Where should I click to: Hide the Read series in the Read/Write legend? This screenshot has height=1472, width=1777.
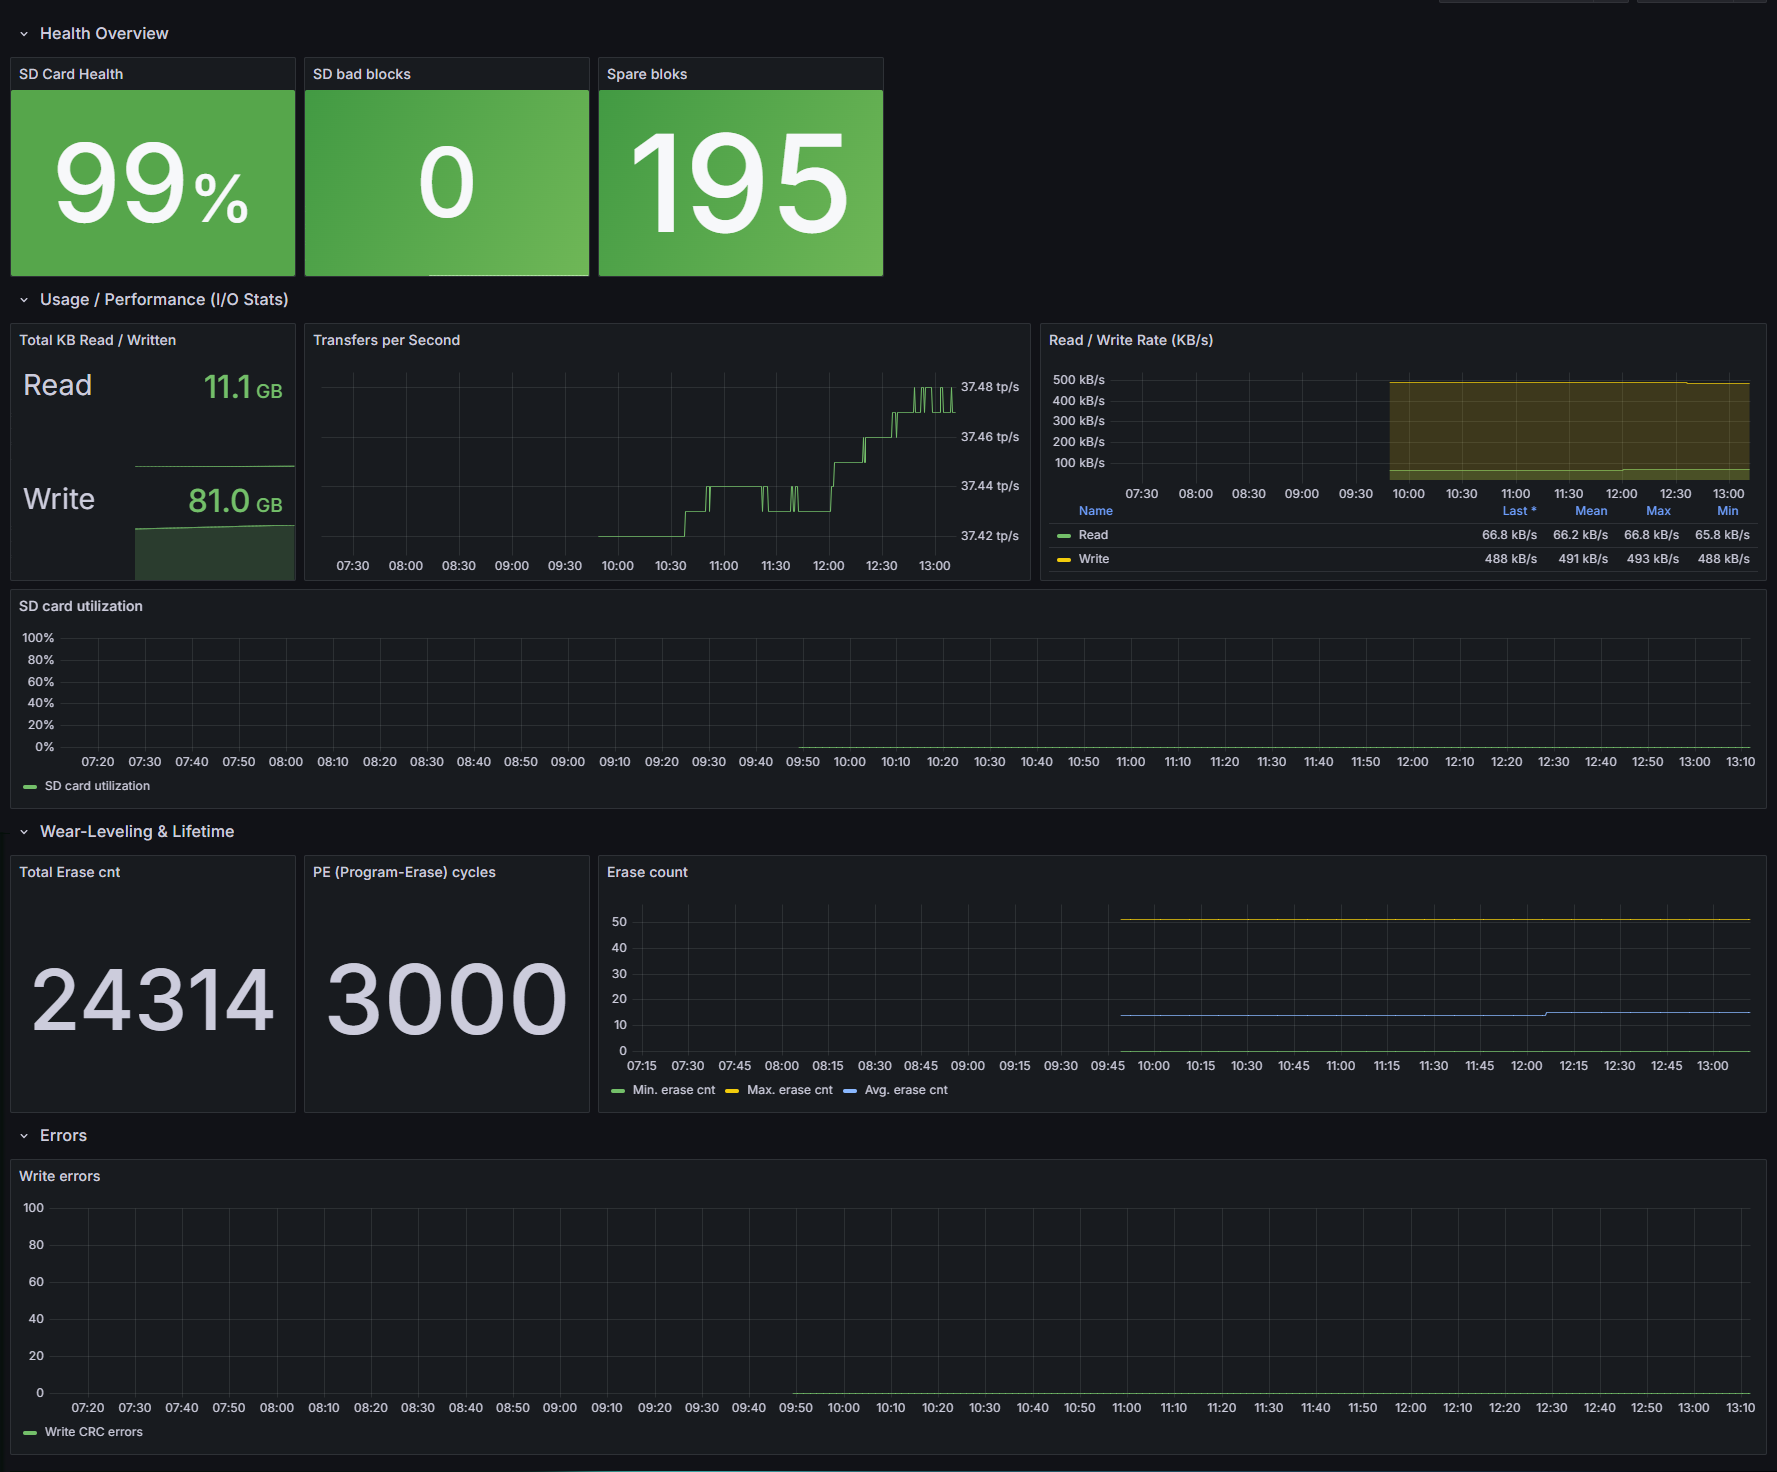tap(1094, 534)
